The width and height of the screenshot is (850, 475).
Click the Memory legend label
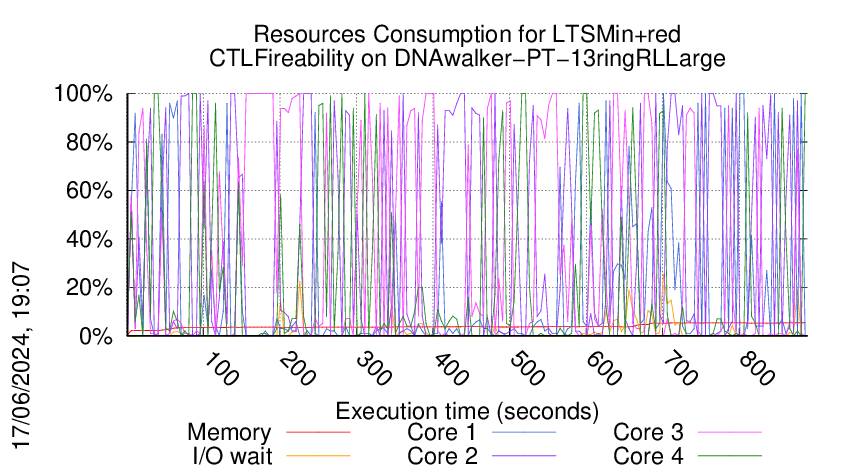pyautogui.click(x=229, y=433)
